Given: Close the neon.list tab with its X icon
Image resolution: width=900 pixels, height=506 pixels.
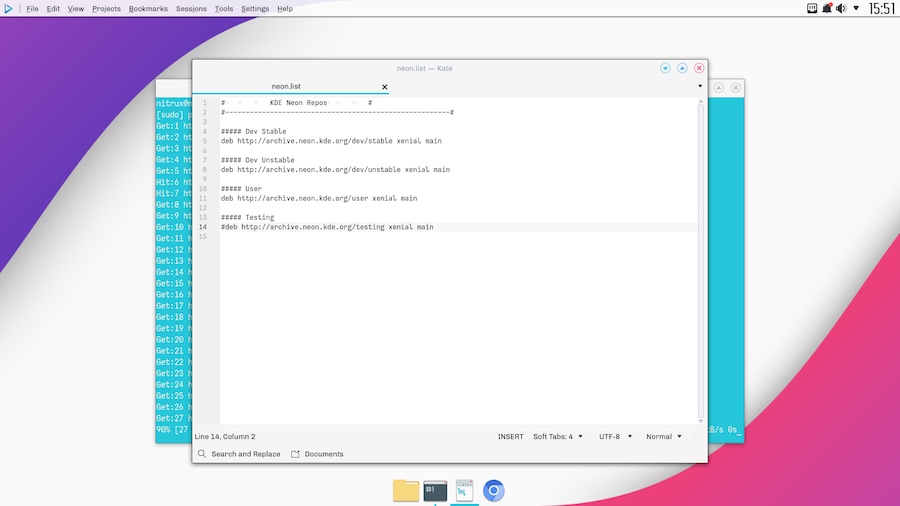Looking at the screenshot, I should [x=384, y=87].
